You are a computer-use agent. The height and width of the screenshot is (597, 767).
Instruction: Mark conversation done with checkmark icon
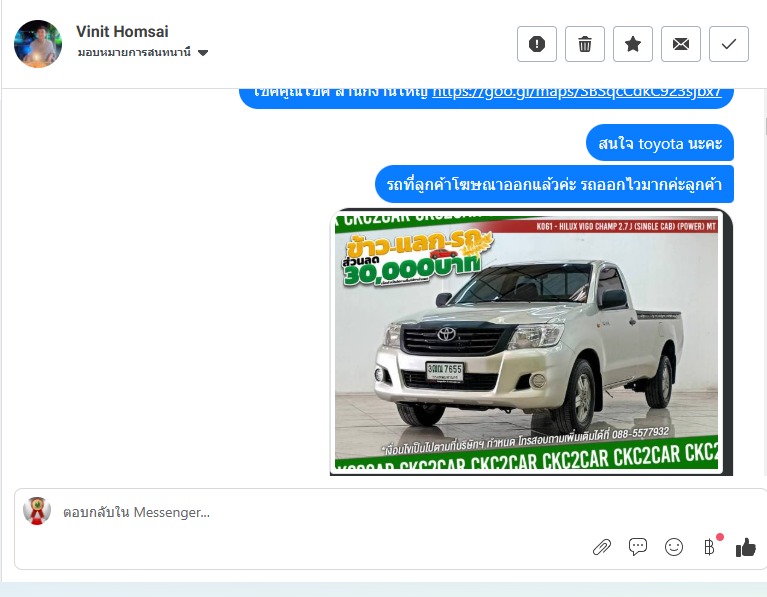728,44
